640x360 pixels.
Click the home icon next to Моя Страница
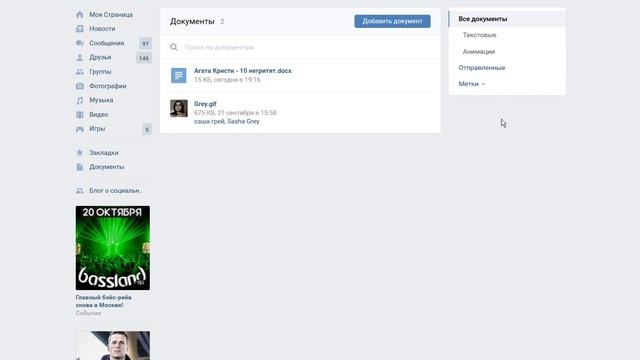coord(80,15)
